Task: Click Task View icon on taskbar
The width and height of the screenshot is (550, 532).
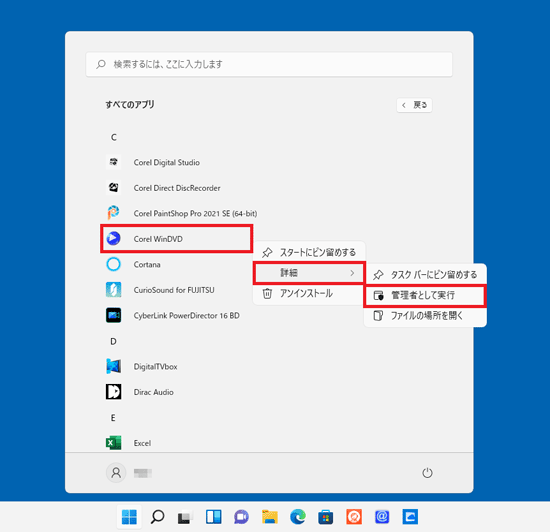Action: click(x=185, y=517)
